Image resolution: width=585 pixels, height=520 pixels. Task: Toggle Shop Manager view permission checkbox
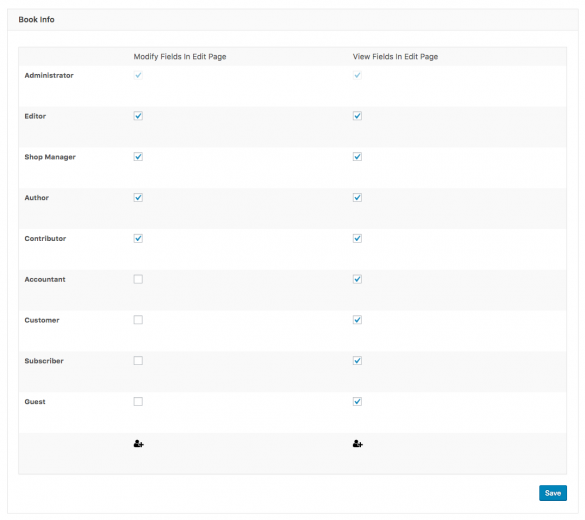click(x=357, y=156)
